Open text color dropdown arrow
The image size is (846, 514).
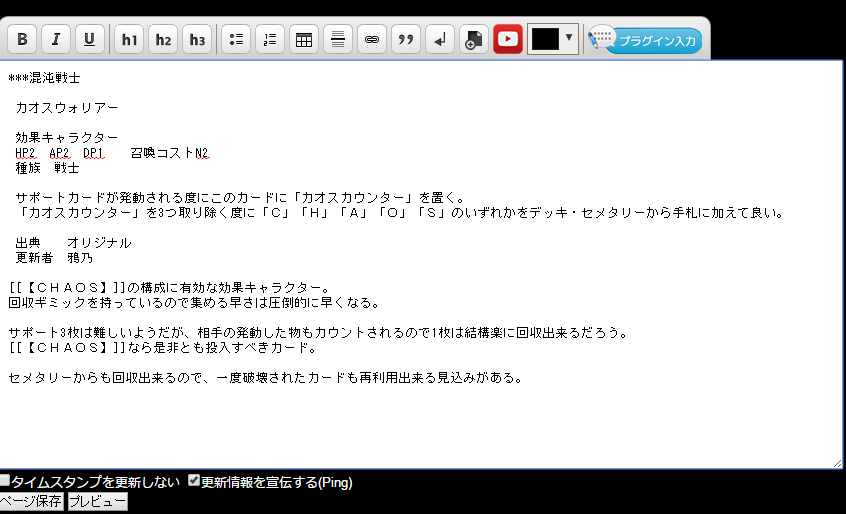569,37
